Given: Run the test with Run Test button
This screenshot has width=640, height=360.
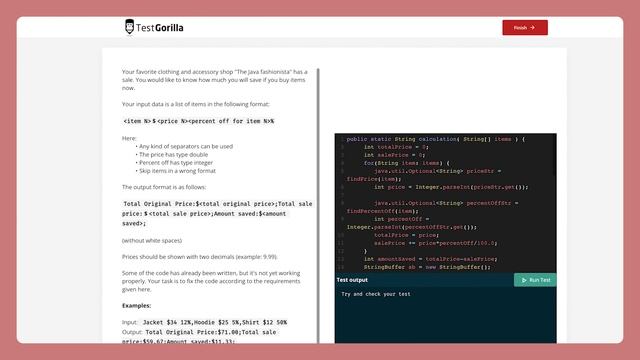Looking at the screenshot, I should [535, 280].
